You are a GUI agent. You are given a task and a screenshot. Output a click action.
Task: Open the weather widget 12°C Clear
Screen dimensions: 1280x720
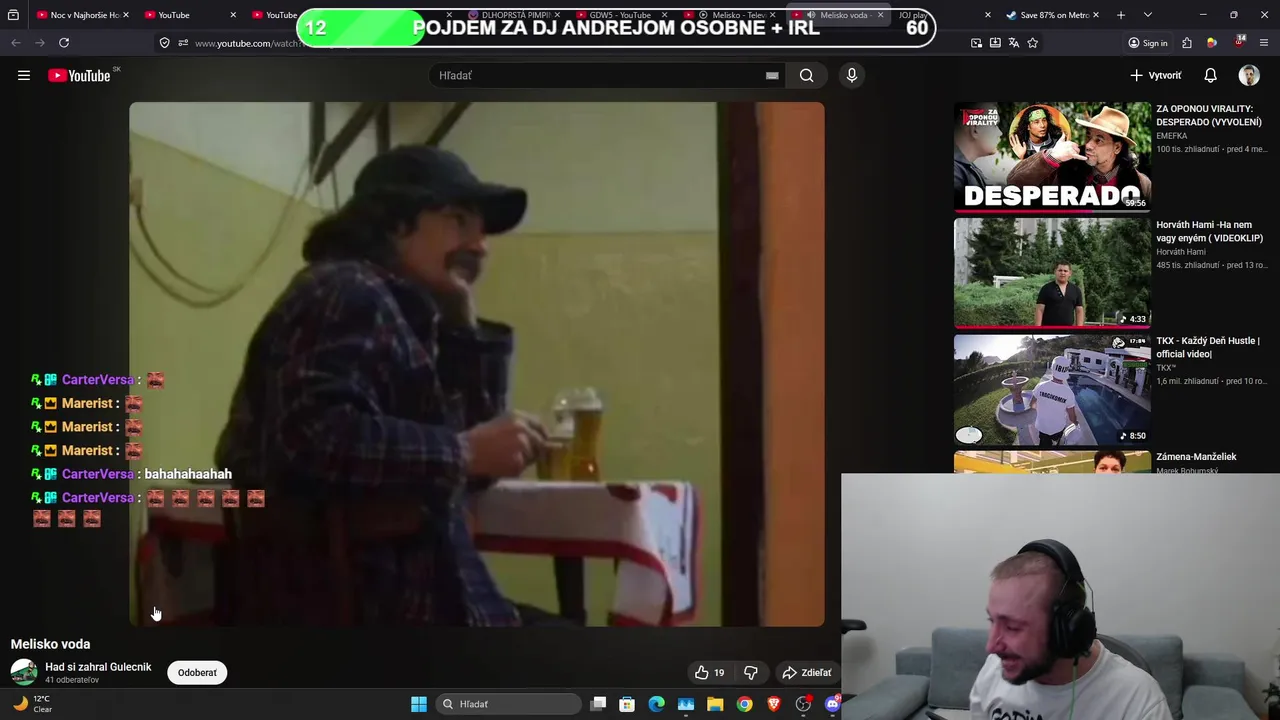[32, 704]
